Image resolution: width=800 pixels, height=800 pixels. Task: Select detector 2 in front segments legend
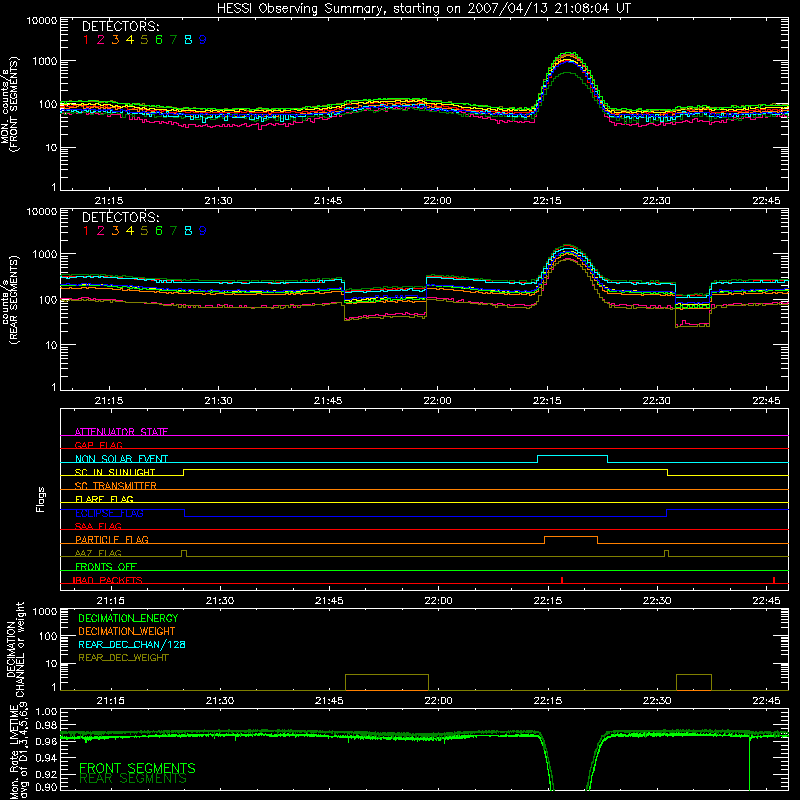101,40
